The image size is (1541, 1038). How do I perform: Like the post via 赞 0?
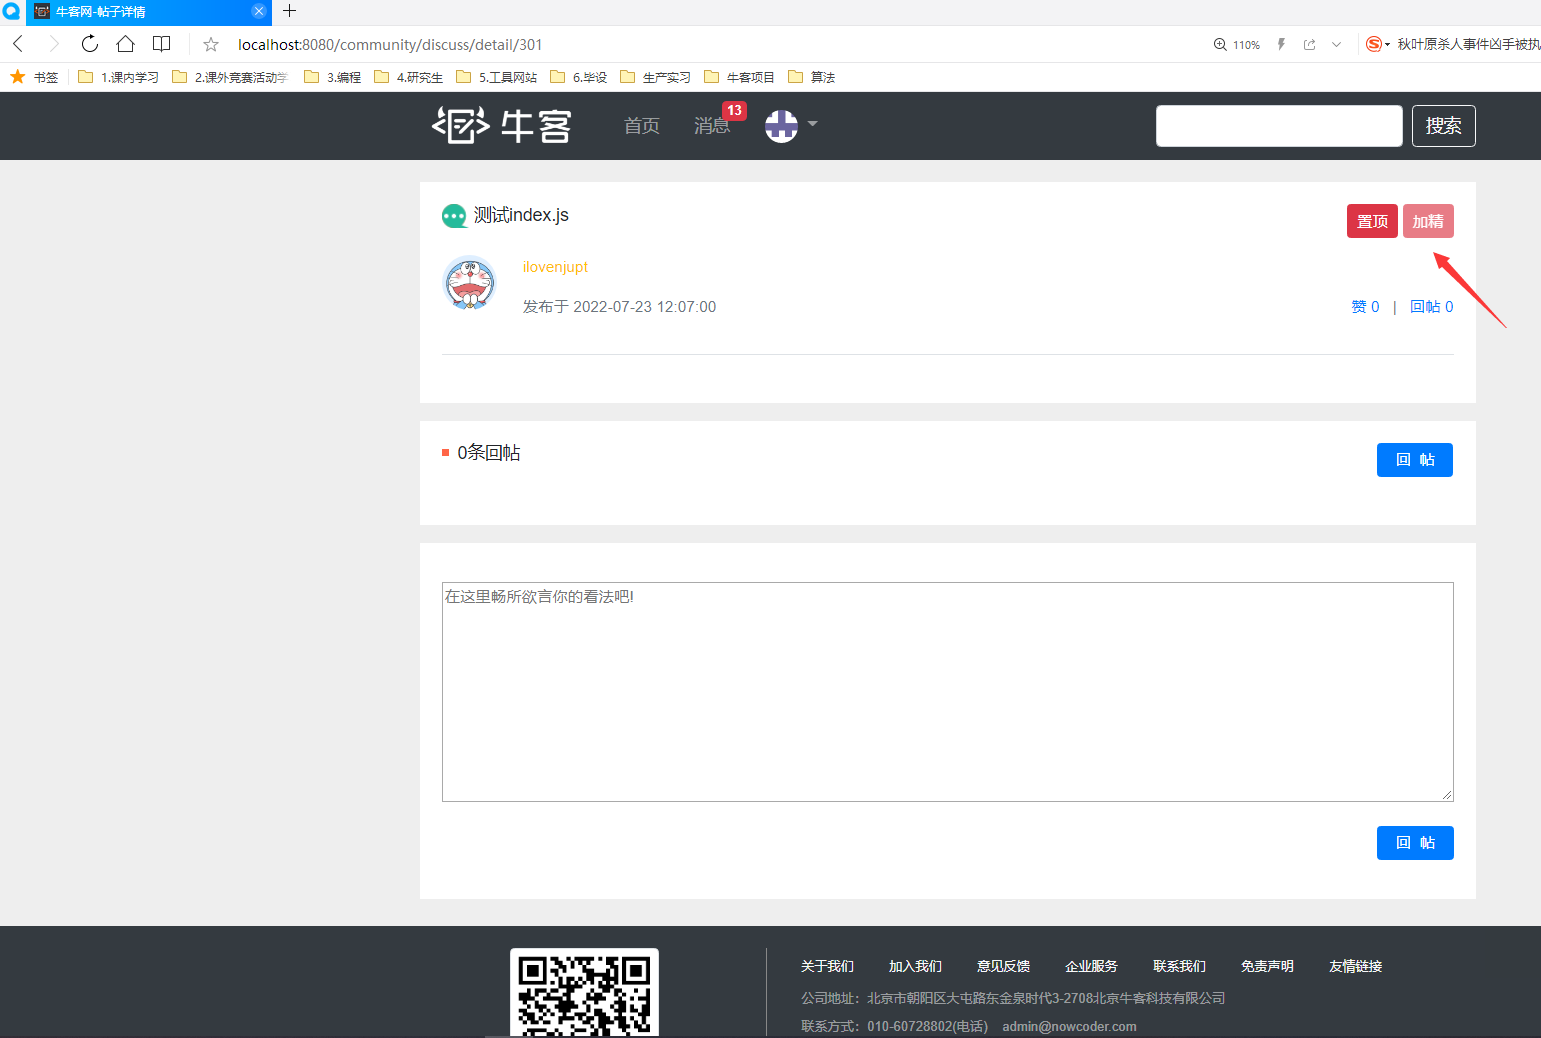1365,307
